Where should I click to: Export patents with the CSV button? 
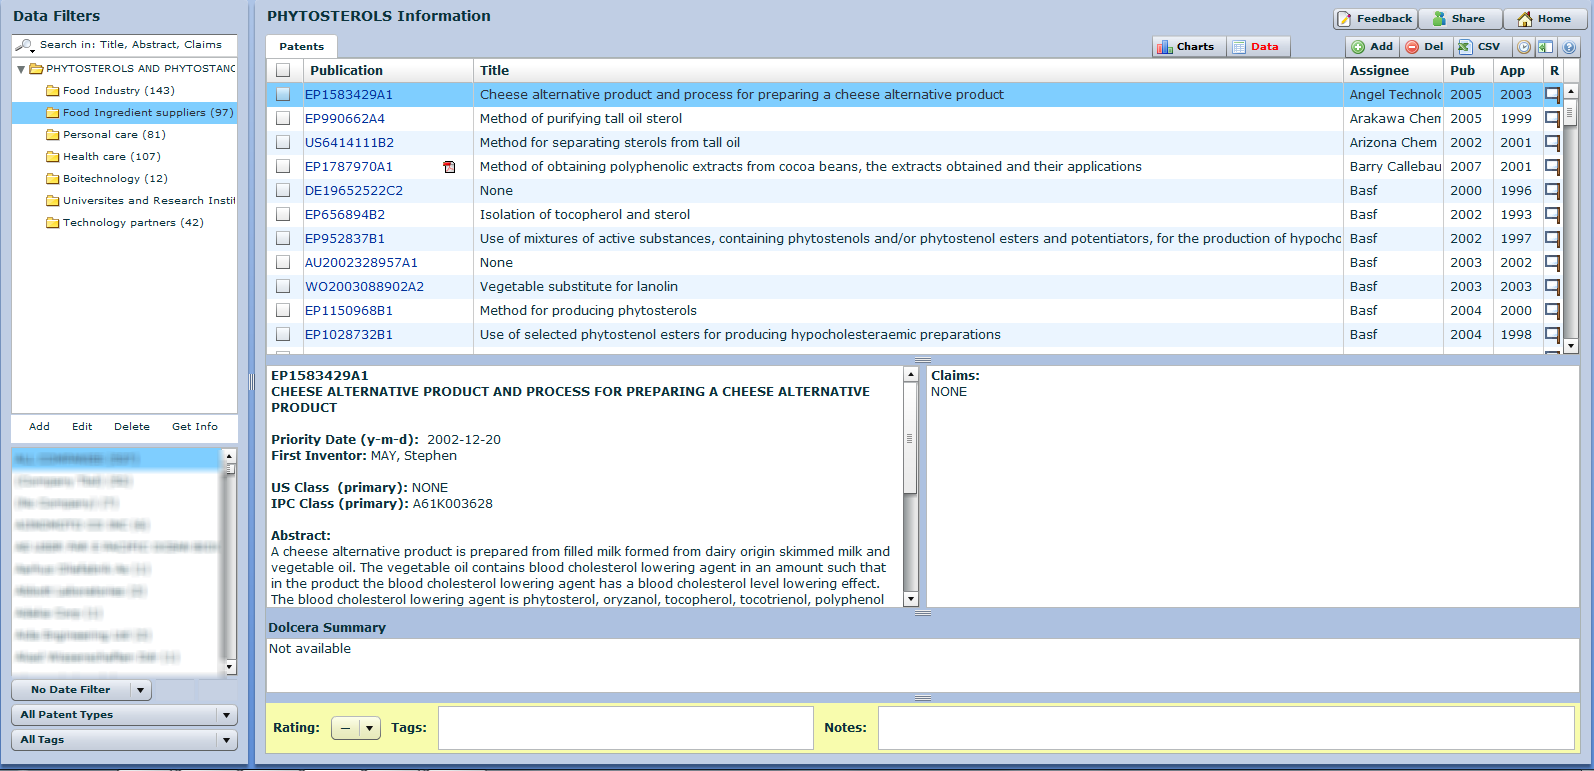point(1479,47)
